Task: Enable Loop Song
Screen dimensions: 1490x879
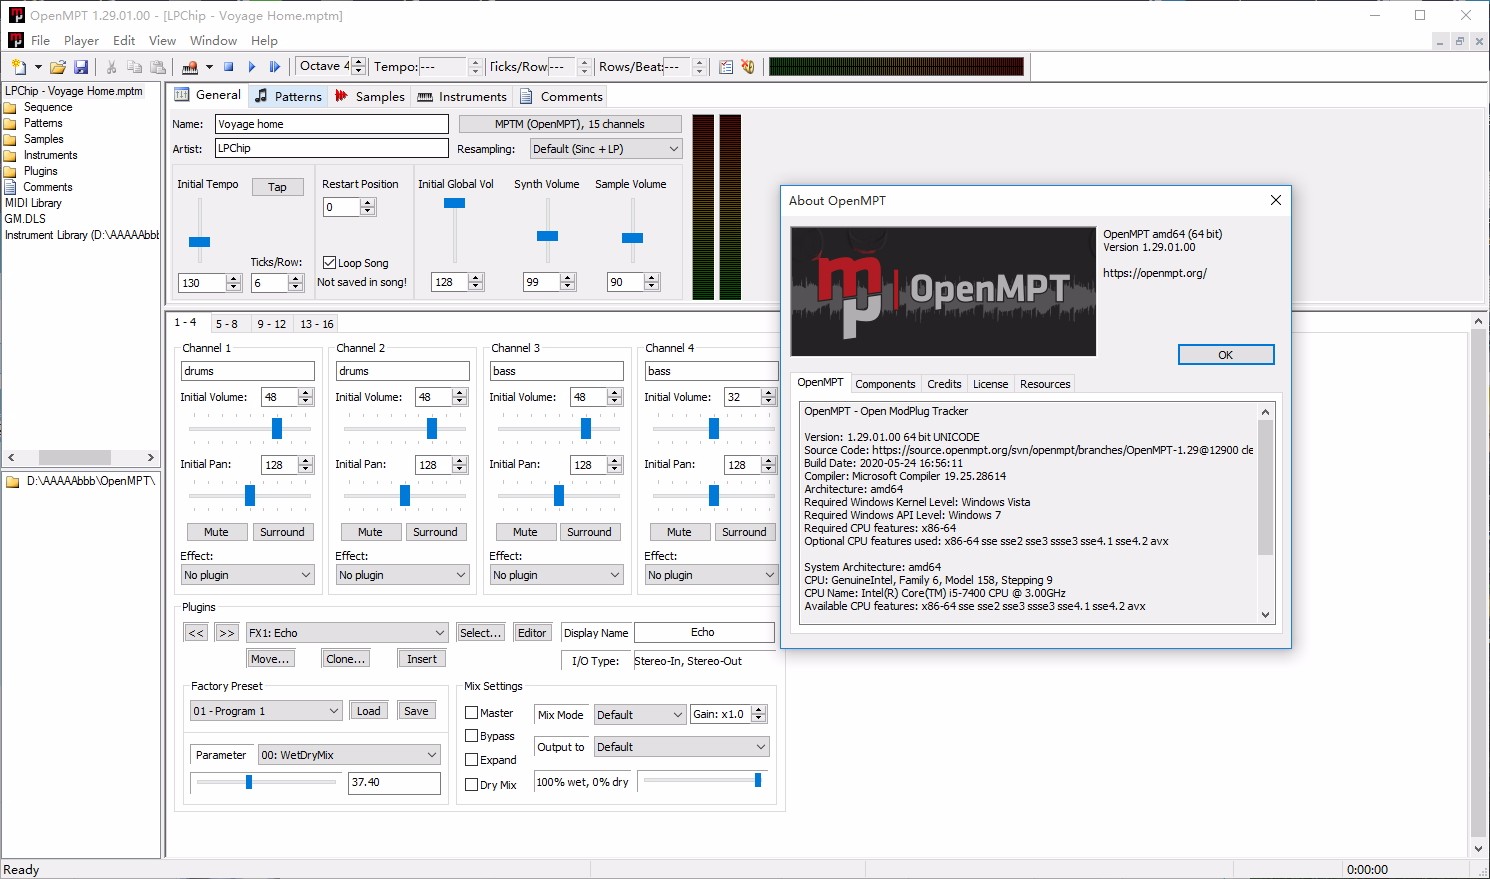Action: [328, 262]
